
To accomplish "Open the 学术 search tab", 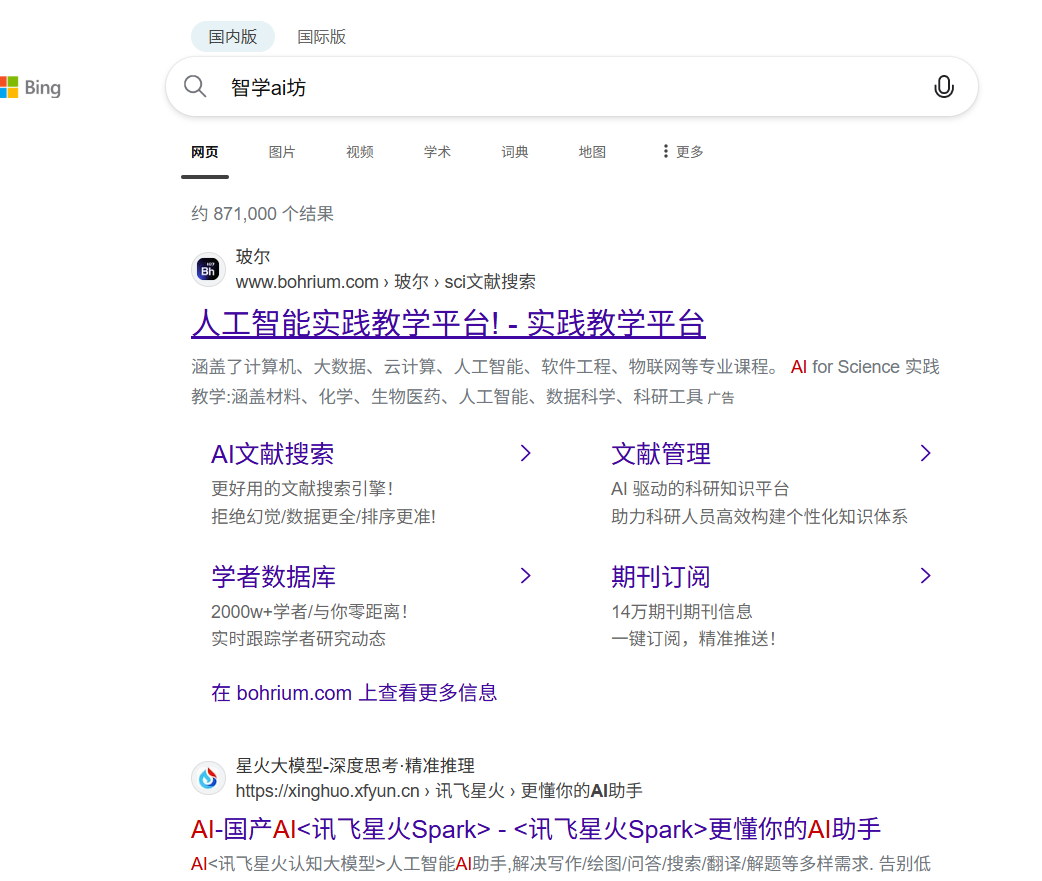I will [437, 152].
